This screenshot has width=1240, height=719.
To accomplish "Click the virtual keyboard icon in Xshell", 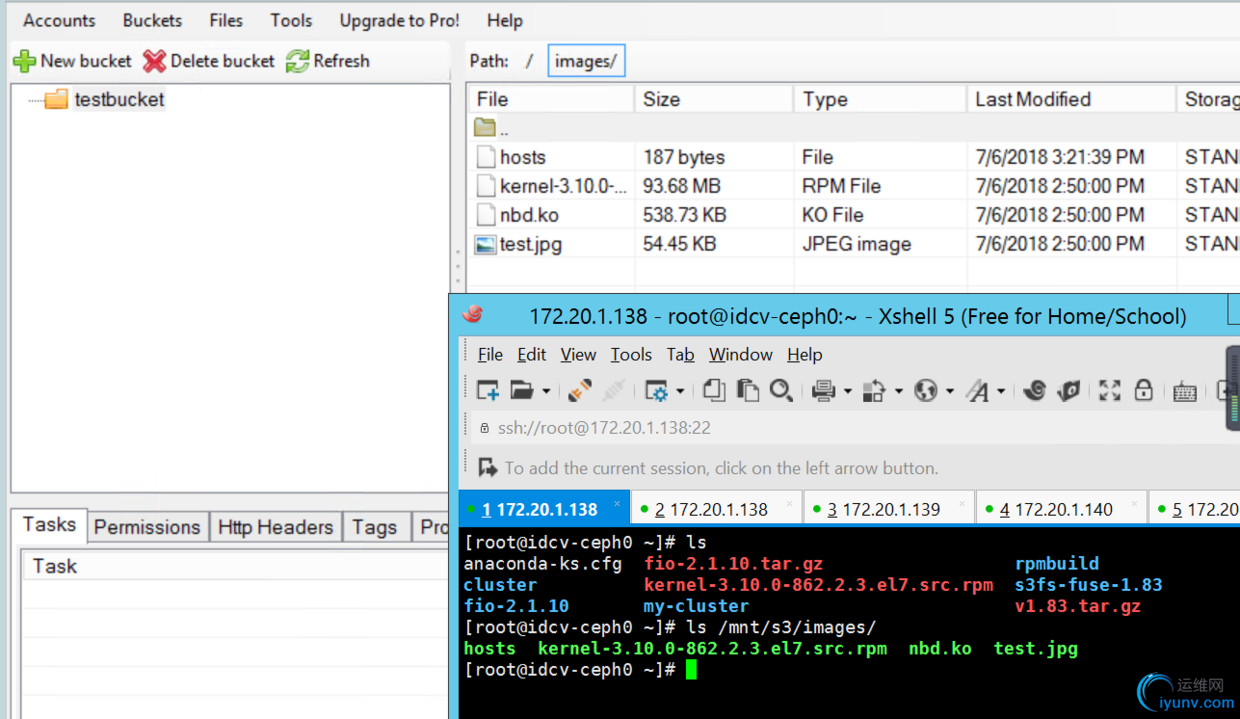I will point(1185,392).
